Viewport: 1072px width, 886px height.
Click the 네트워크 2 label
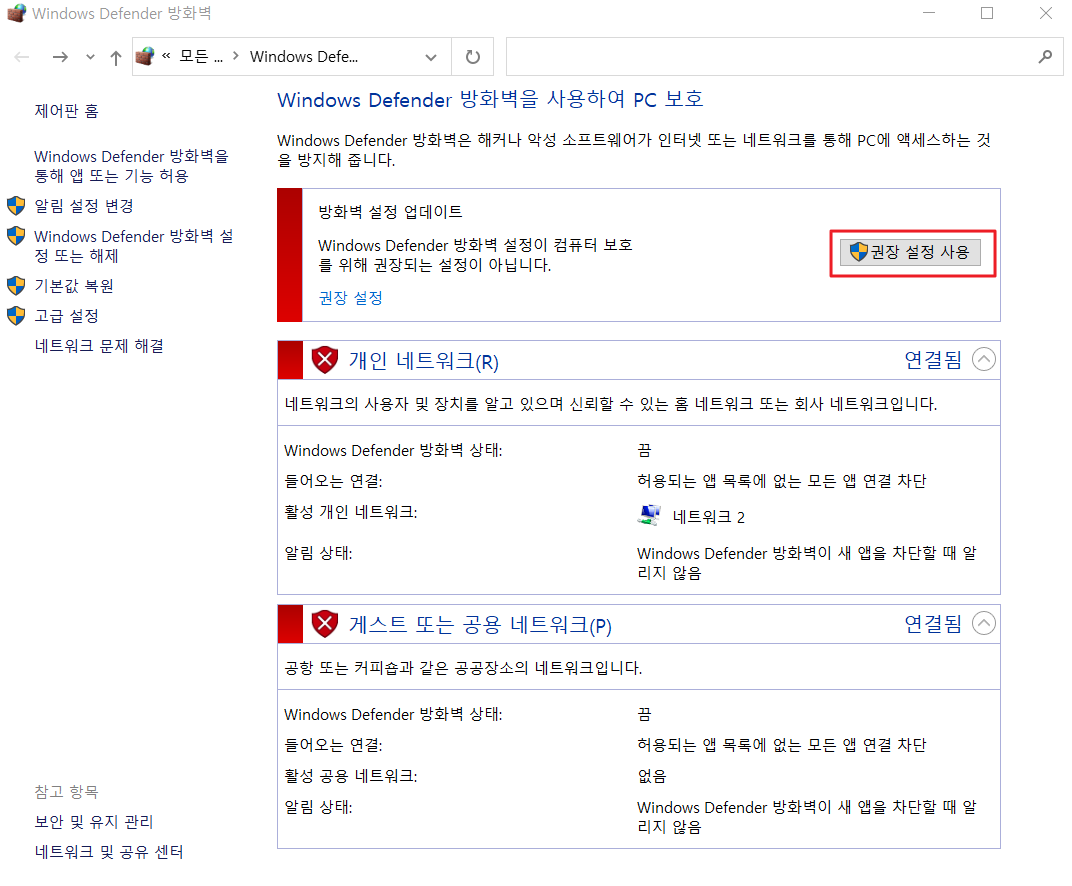coord(709,517)
